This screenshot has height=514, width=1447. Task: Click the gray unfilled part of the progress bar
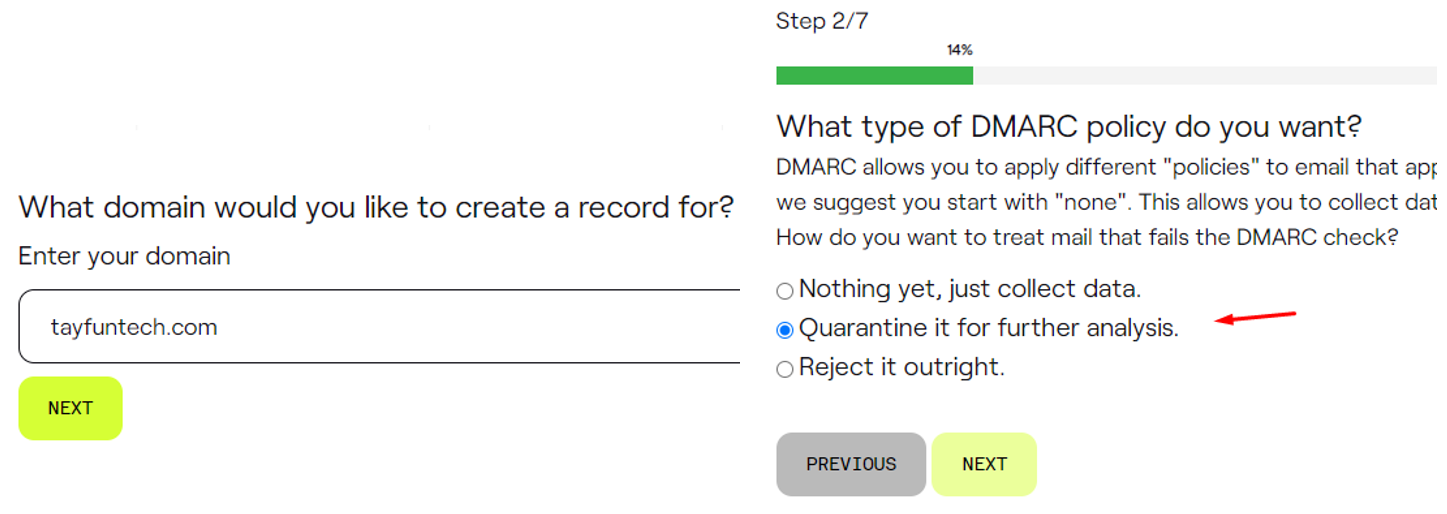pyautogui.click(x=1200, y=76)
